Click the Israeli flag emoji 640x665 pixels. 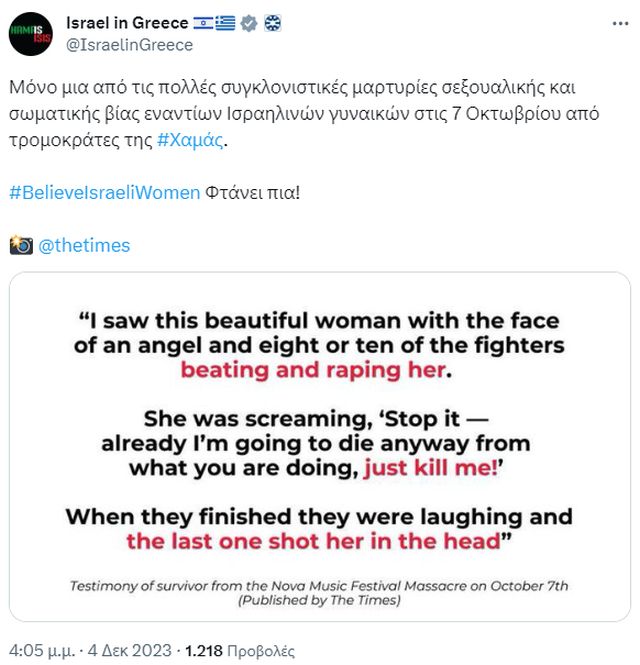coord(202,23)
